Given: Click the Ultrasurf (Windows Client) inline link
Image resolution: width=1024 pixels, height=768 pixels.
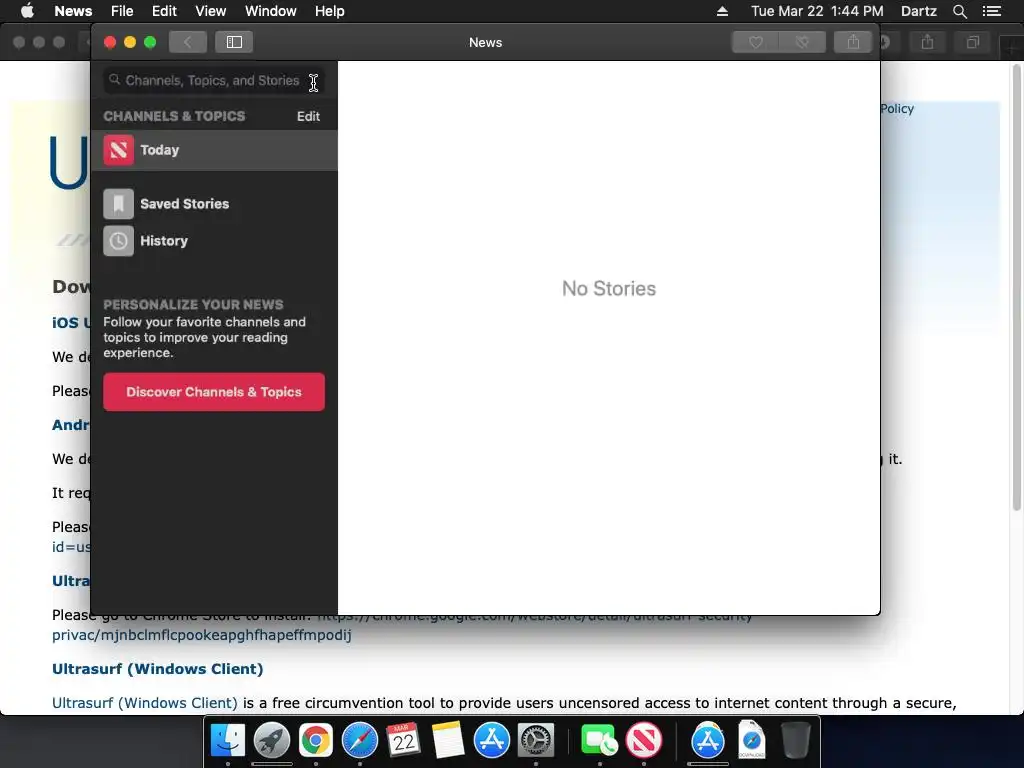Looking at the screenshot, I should (145, 703).
